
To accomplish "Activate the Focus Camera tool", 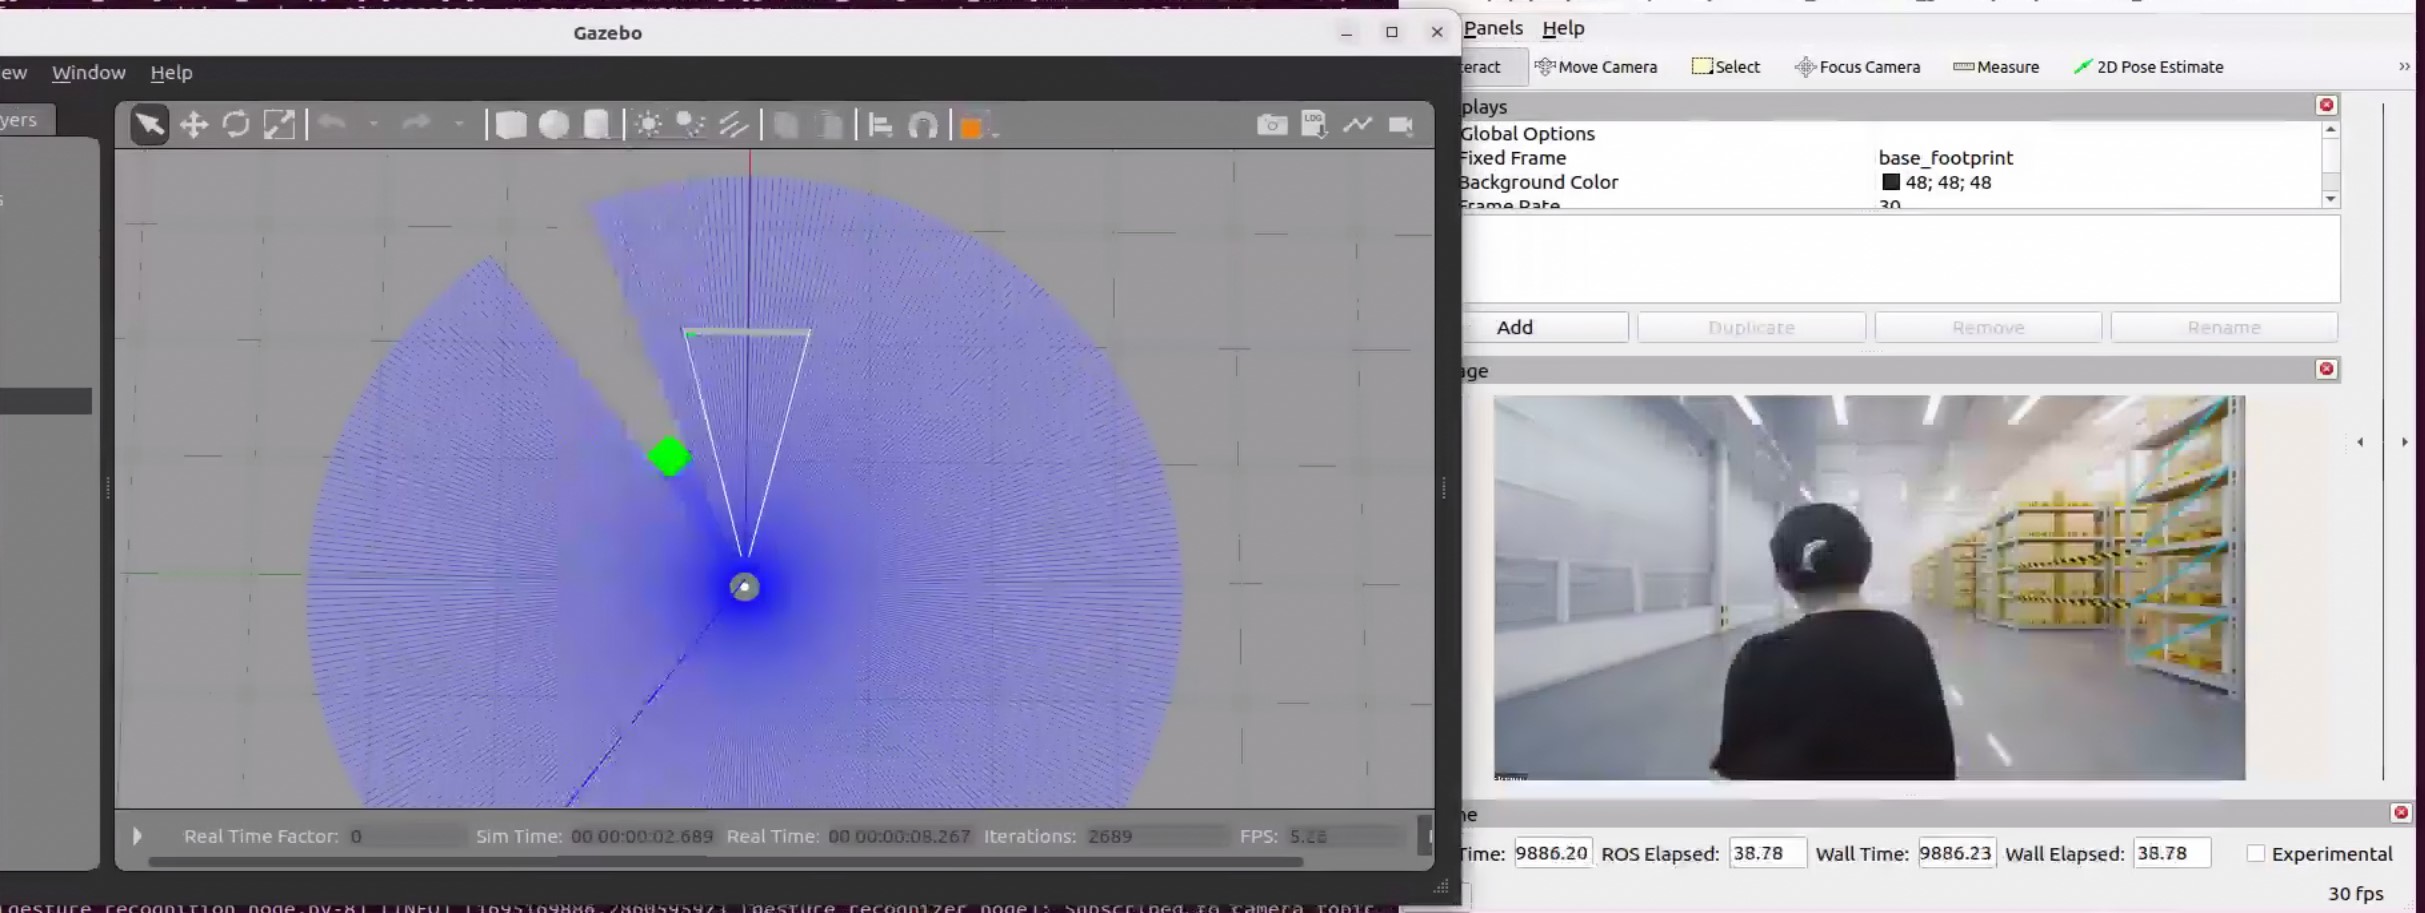I will coord(1858,67).
